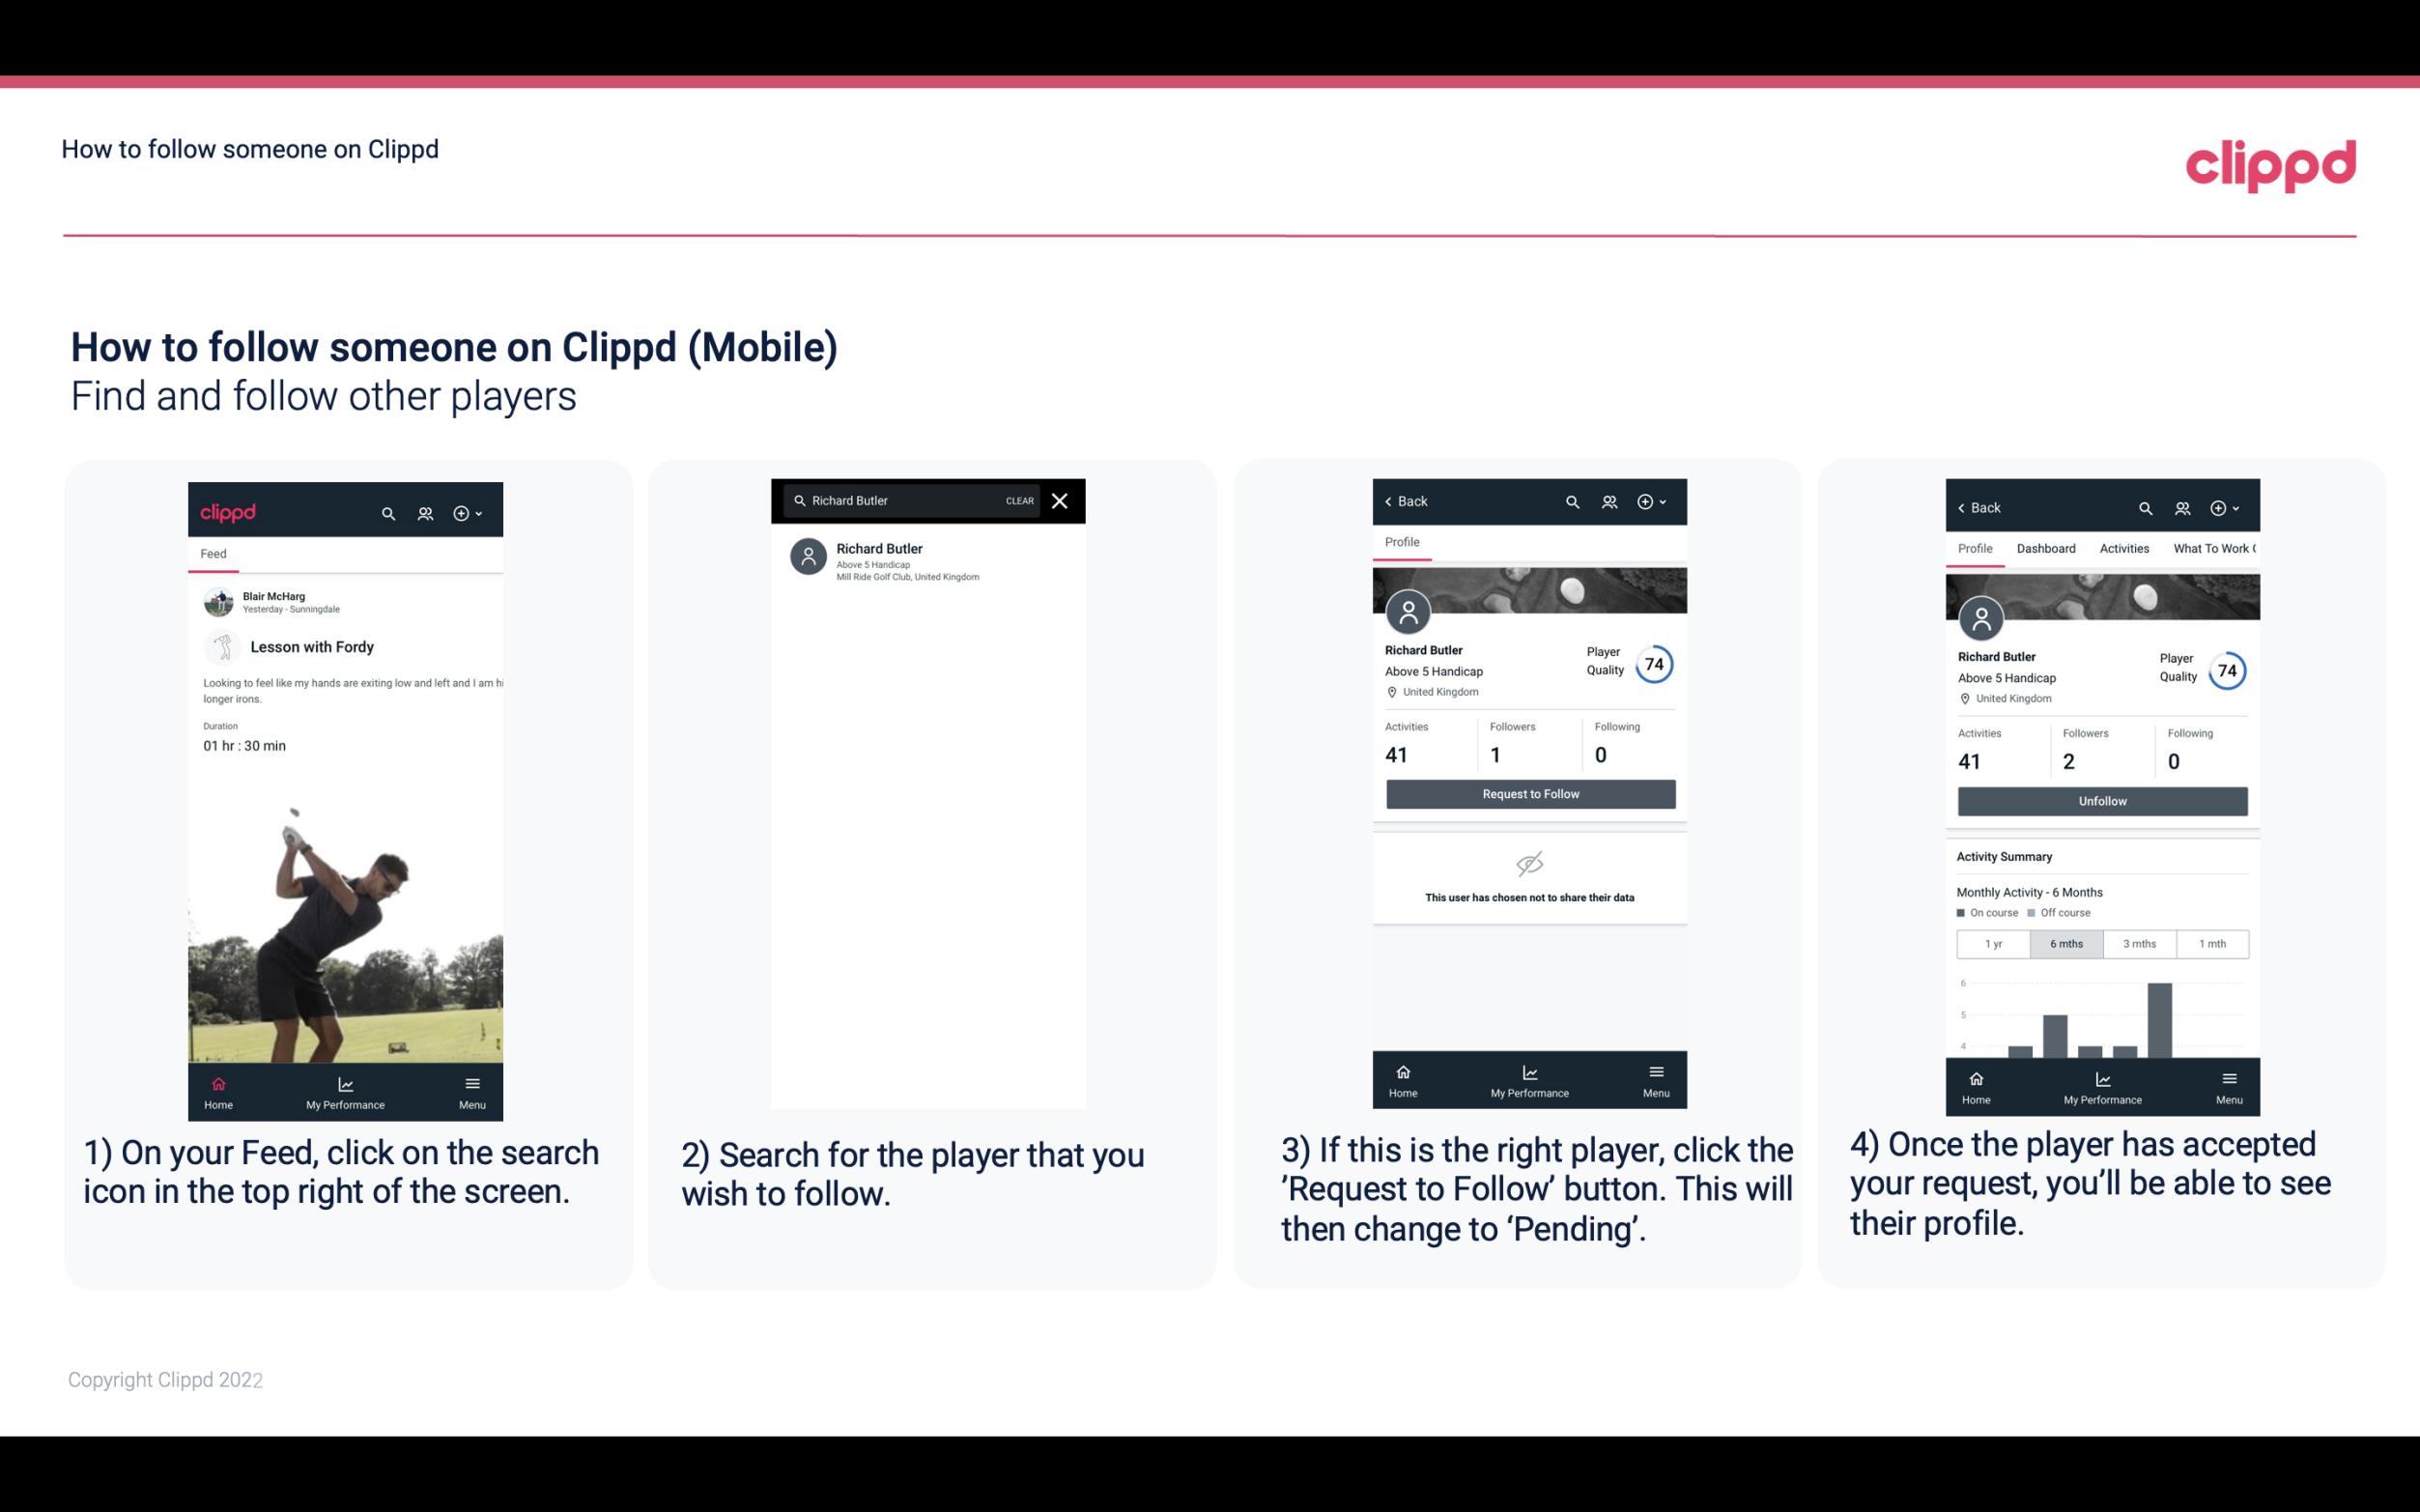Expand the Activities tab on profile view

pos(2121,547)
